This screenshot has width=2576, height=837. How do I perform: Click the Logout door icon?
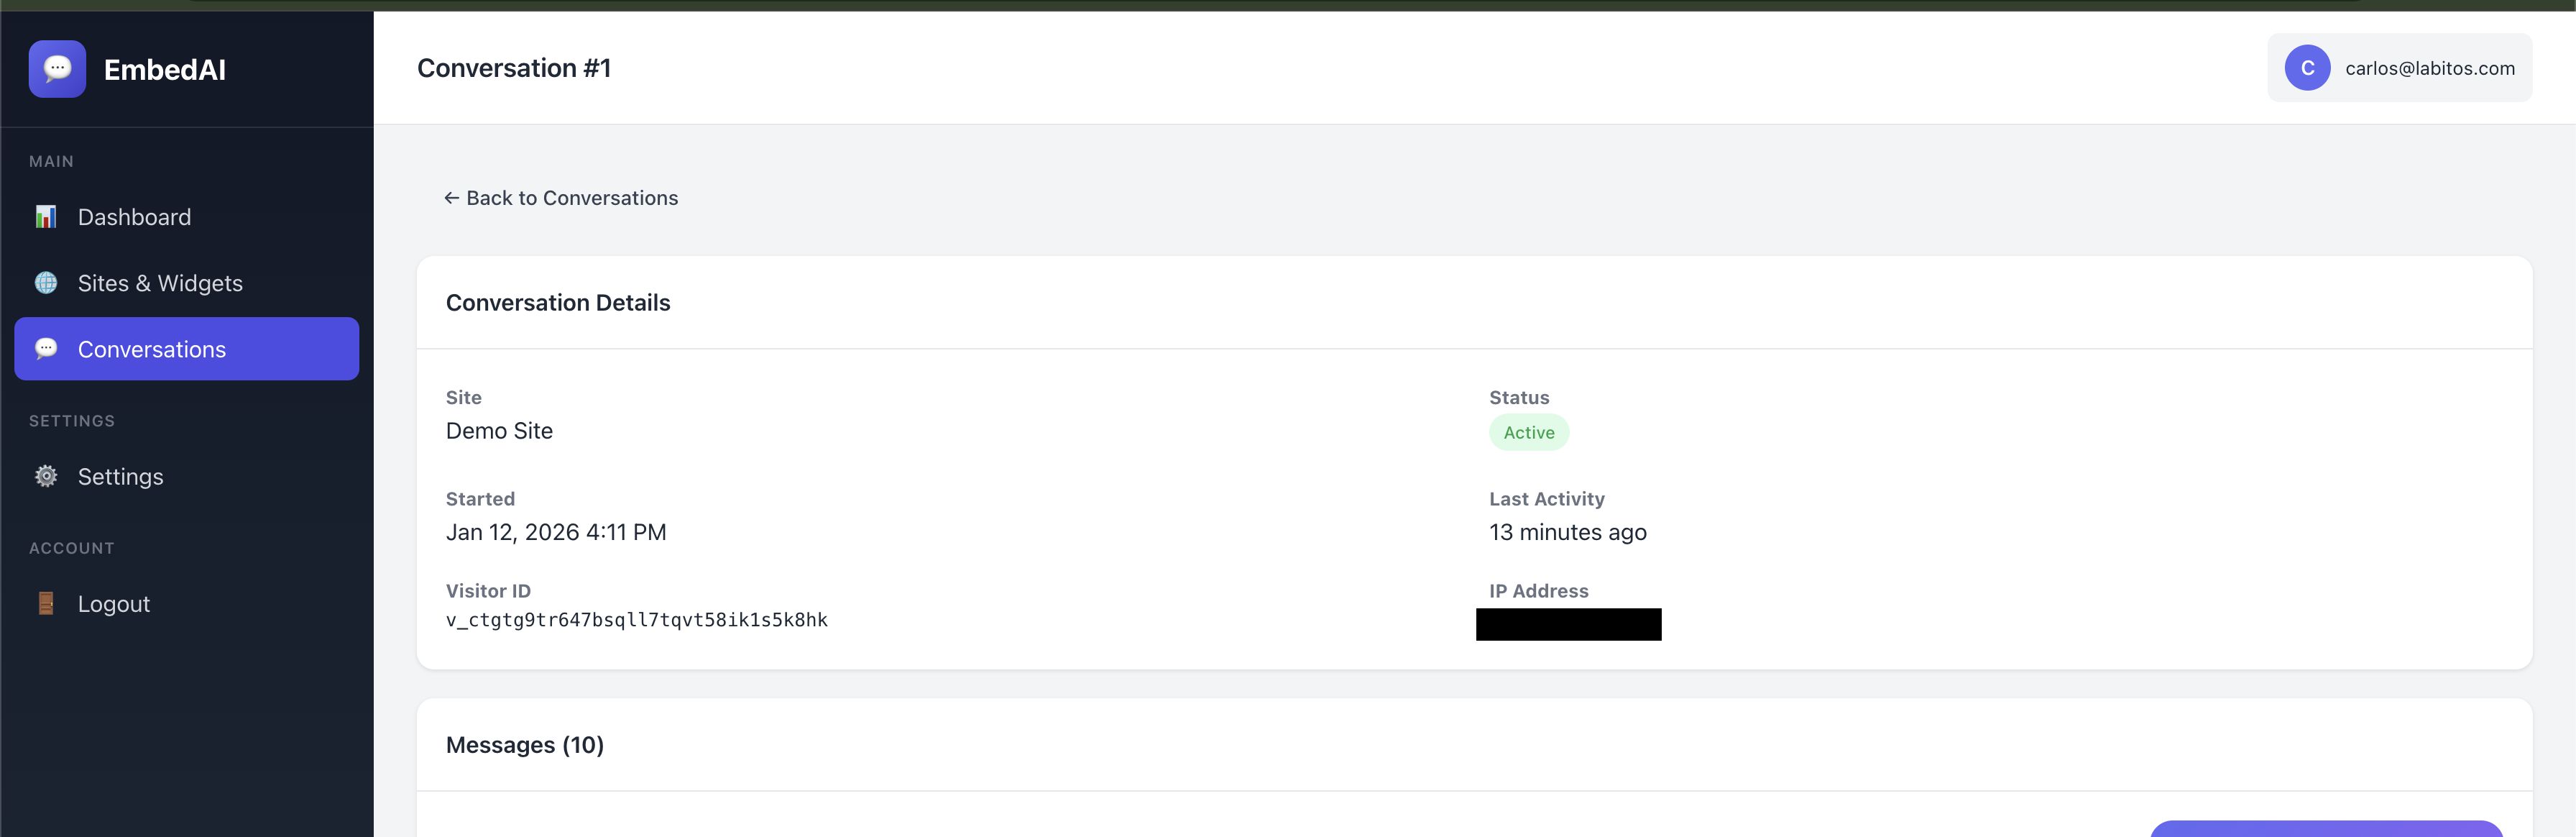pos(46,603)
